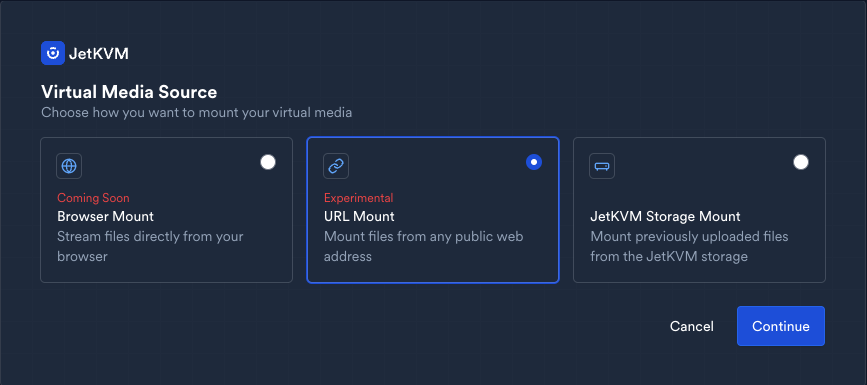This screenshot has width=867, height=385.
Task: Click the JetKVM logo icon
Action: (x=53, y=53)
